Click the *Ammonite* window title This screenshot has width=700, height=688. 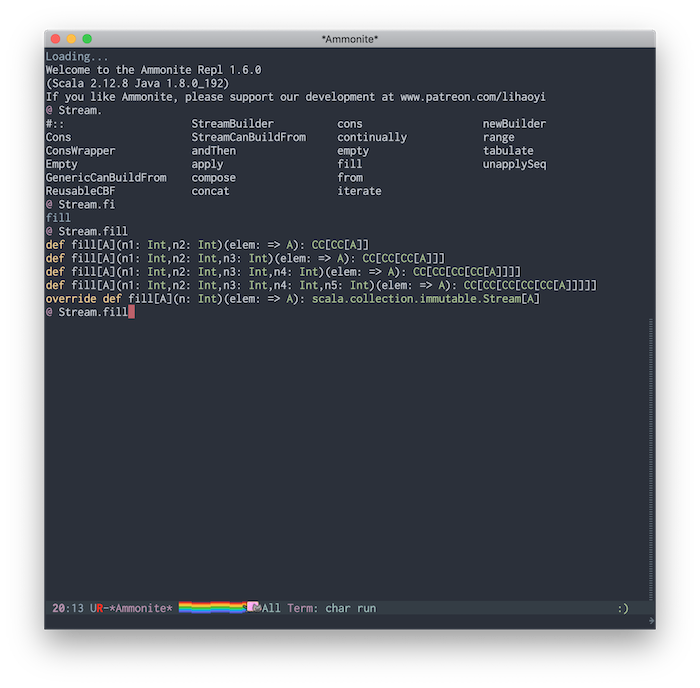(350, 39)
